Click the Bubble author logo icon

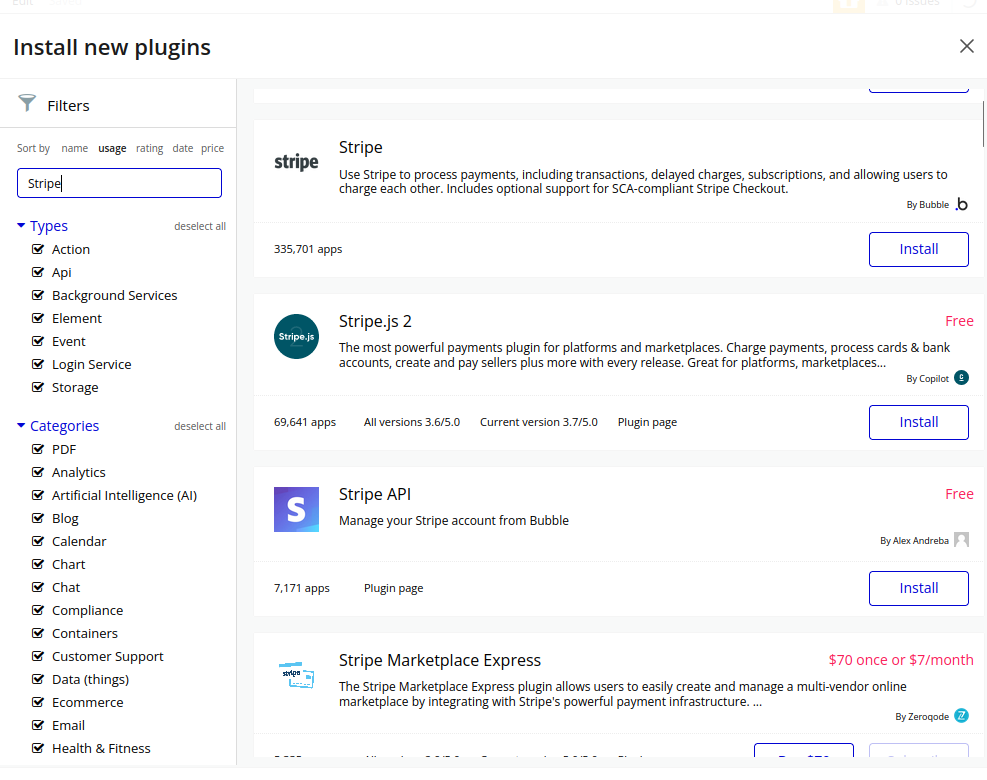(x=961, y=205)
